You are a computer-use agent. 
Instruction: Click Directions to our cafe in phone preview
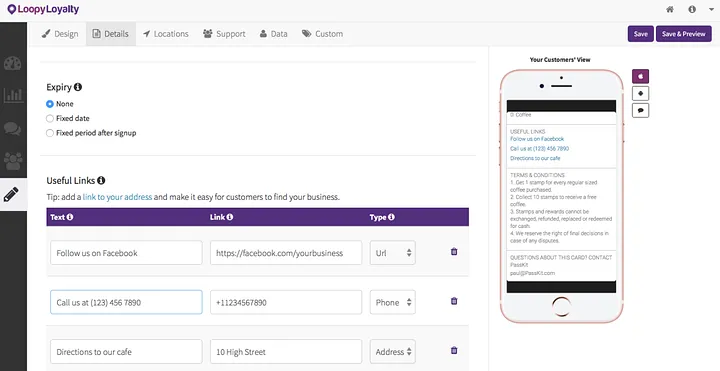tap(535, 158)
